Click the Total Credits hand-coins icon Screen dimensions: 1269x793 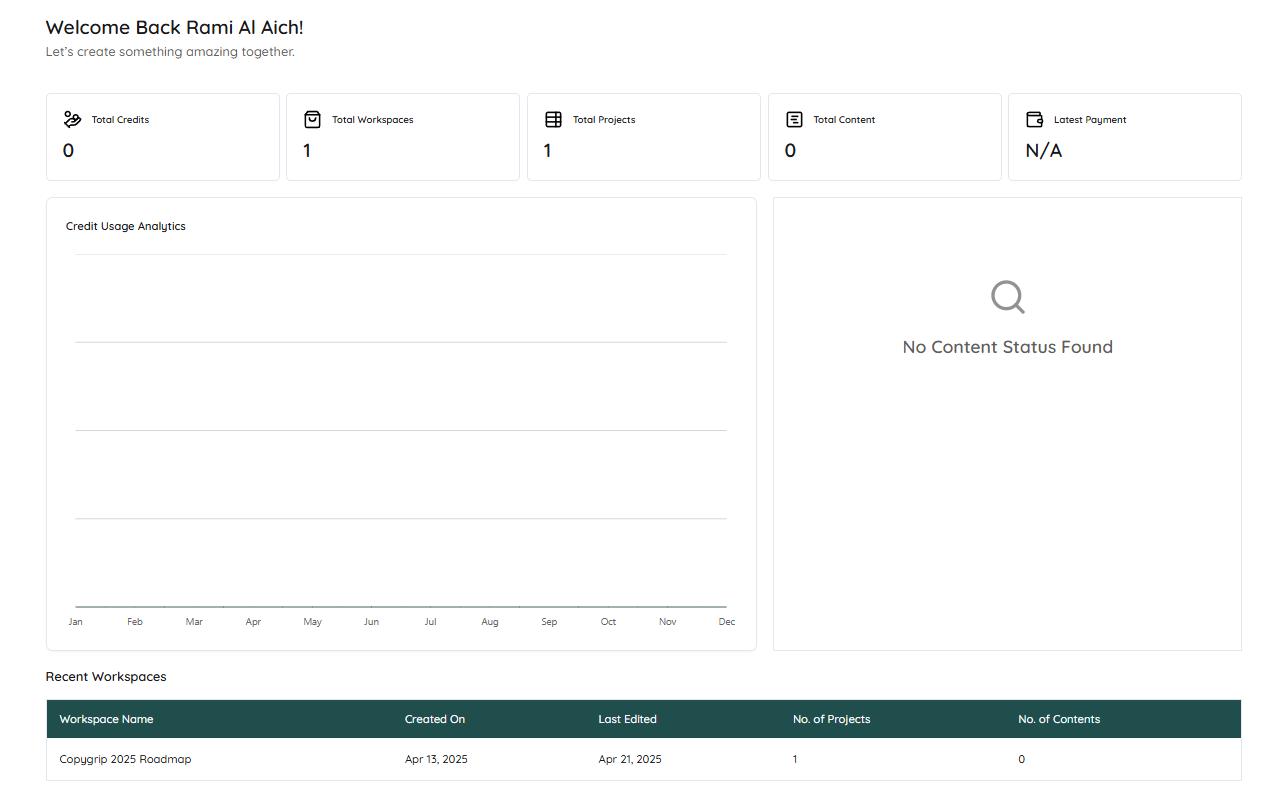pos(72,120)
